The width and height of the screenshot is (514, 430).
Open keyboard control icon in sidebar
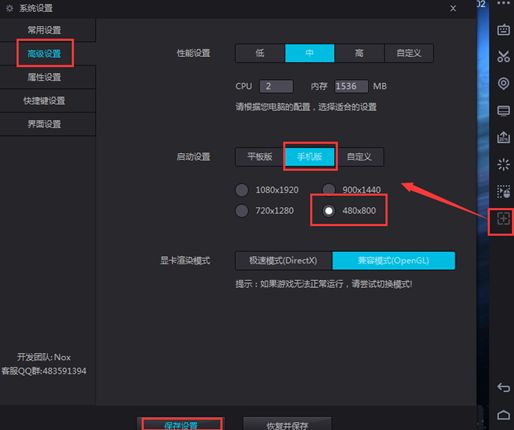click(503, 30)
